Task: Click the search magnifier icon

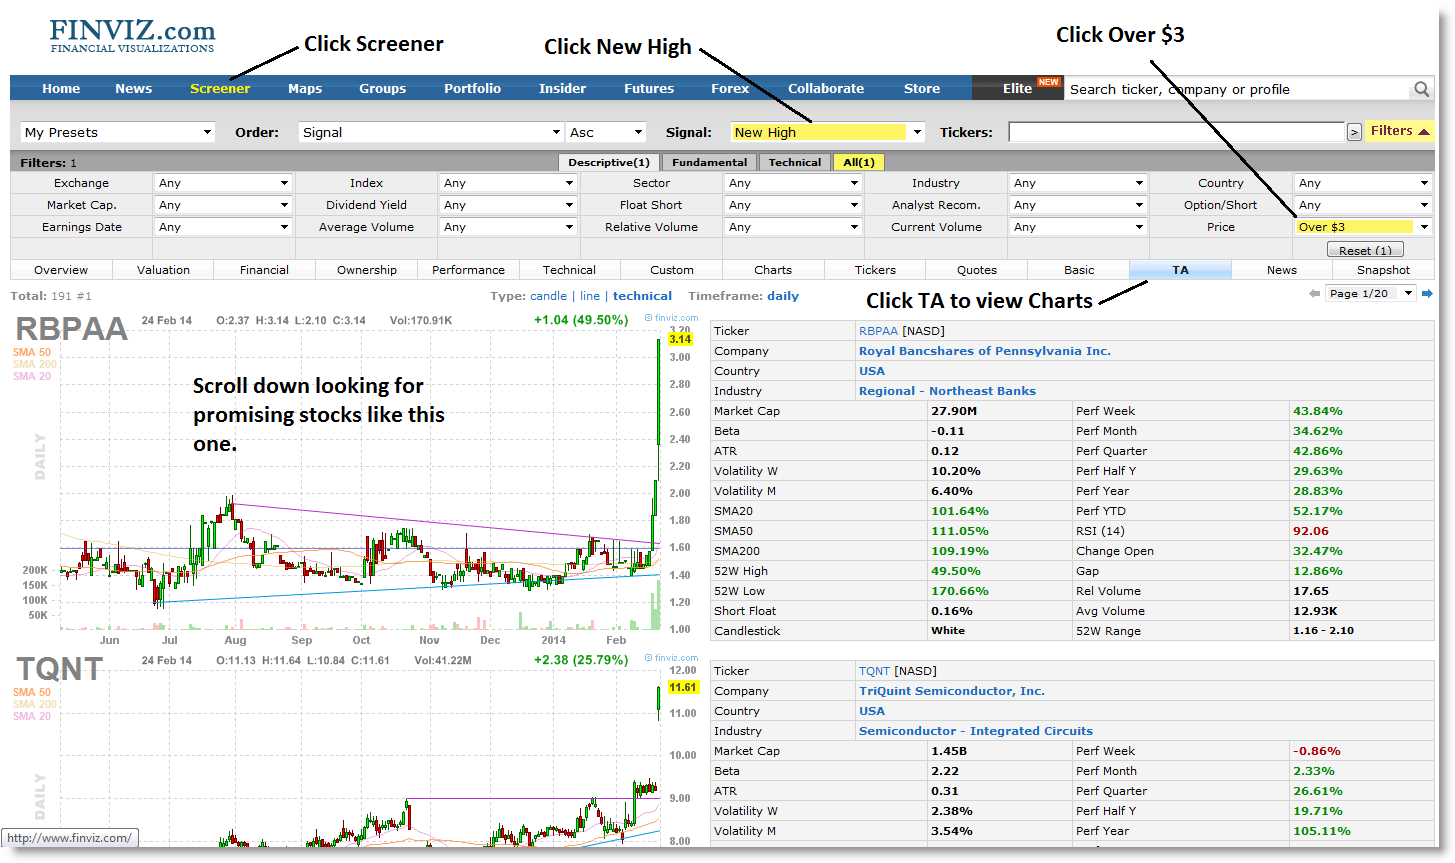Action: click(1421, 89)
